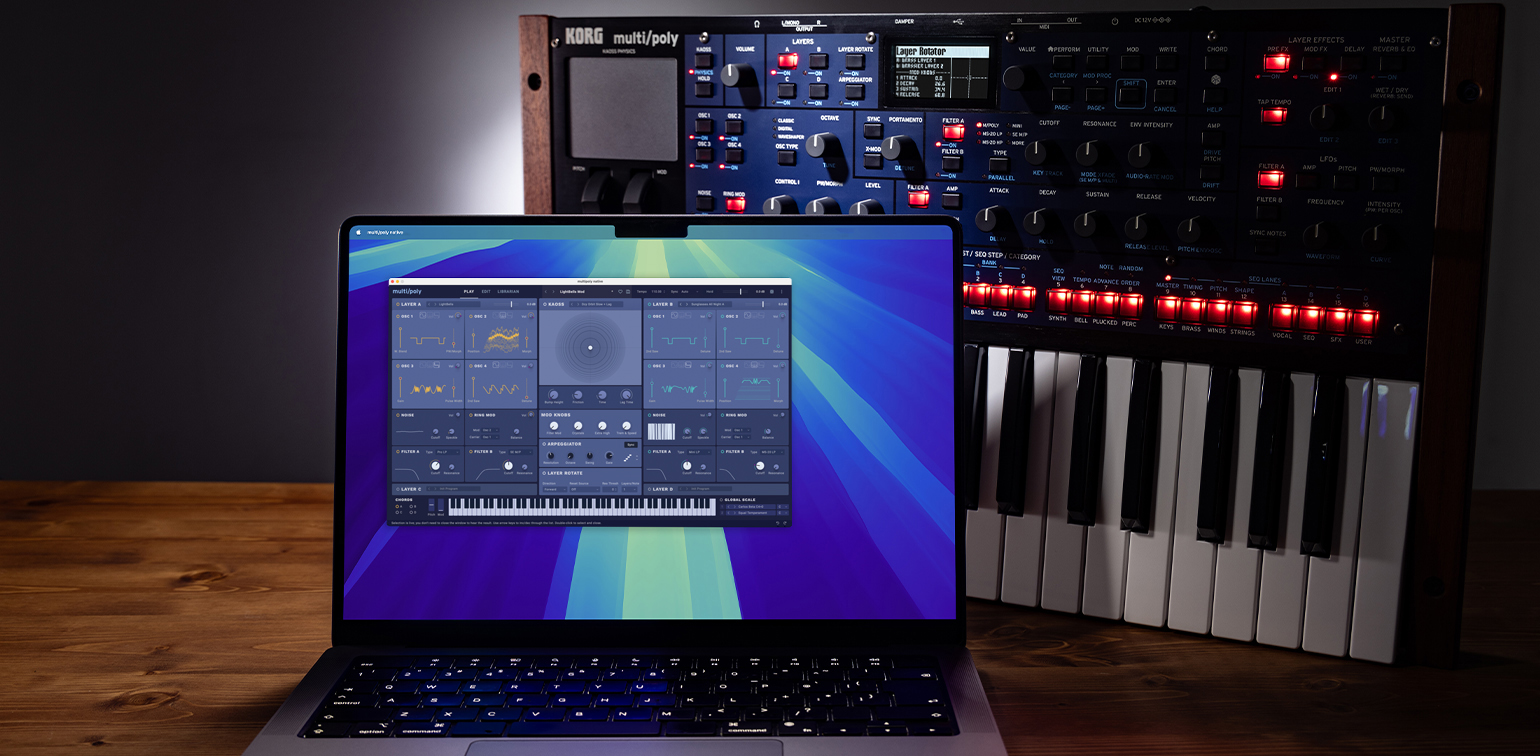Click the Kaoss pad center dot
This screenshot has width=1540, height=756.
590,347
